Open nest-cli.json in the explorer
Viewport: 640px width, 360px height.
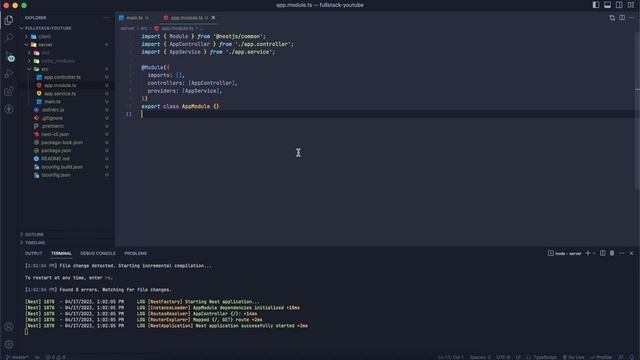tap(55, 134)
